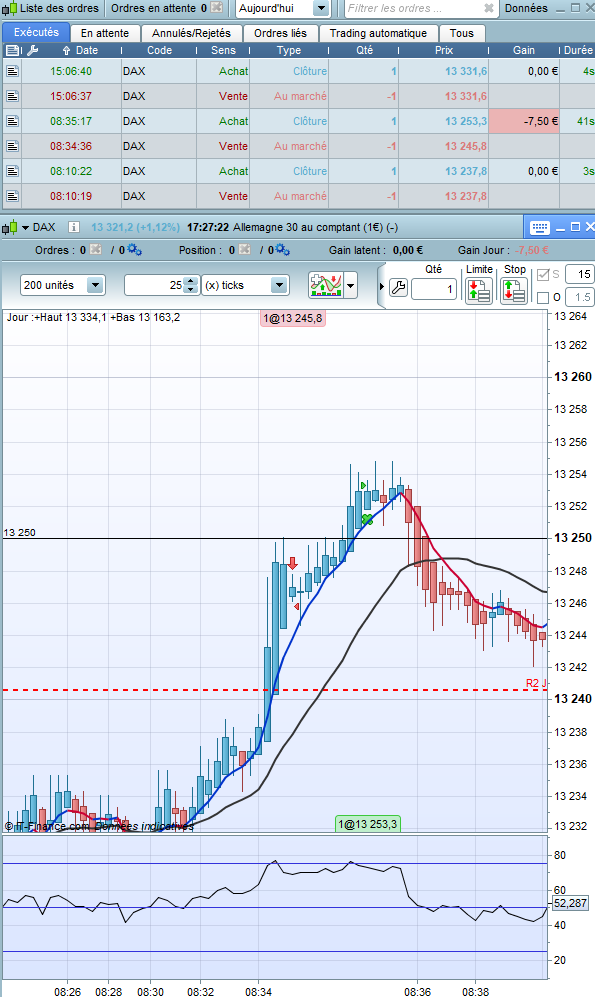This screenshot has height=997, width=595.
Task: Sort orders by Type column
Action: click(x=289, y=50)
